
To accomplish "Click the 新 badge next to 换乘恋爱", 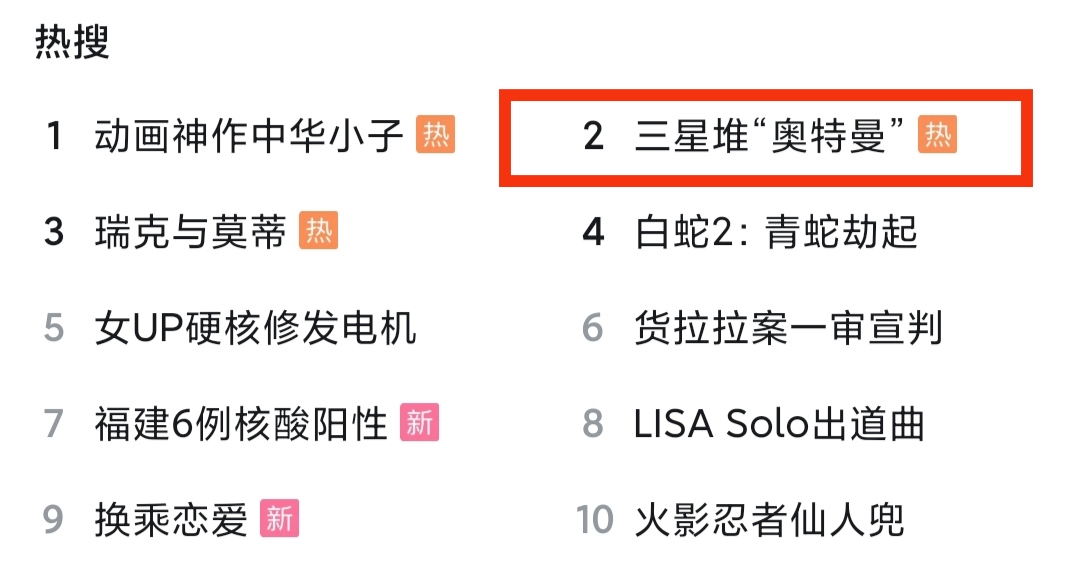I will click(x=279, y=519).
